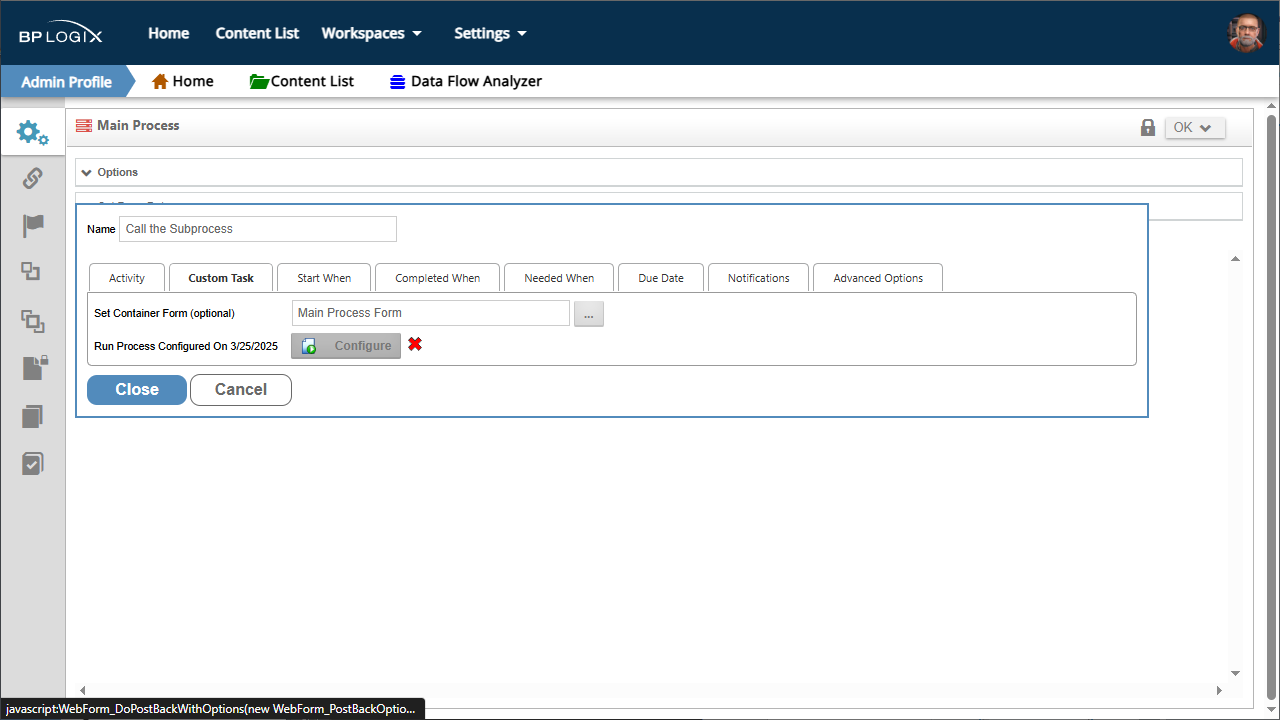Open the Advanced Options tab
The image size is (1280, 720).
(878, 278)
